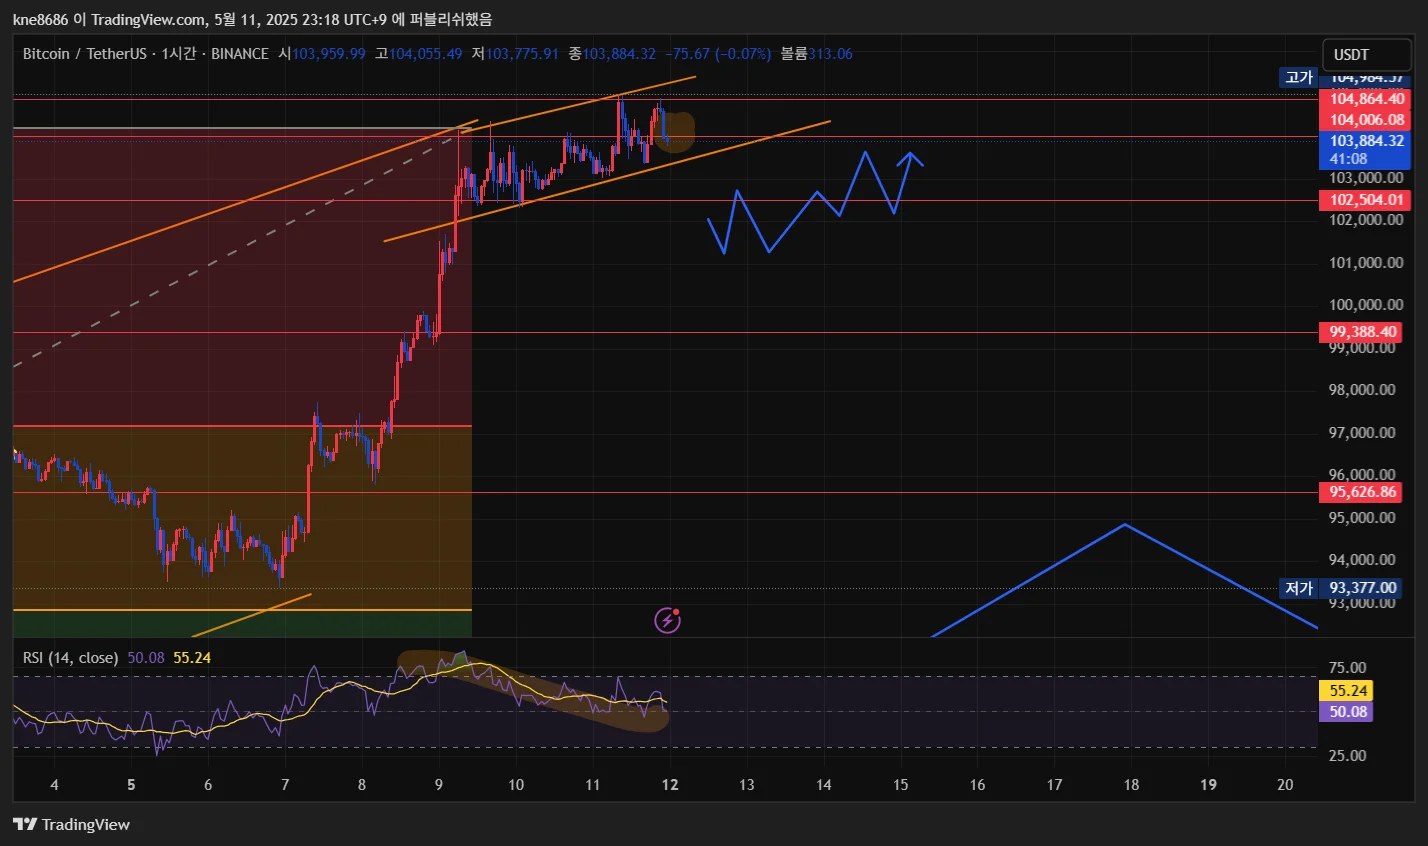Click the open value 103,959.99

(x=329, y=54)
